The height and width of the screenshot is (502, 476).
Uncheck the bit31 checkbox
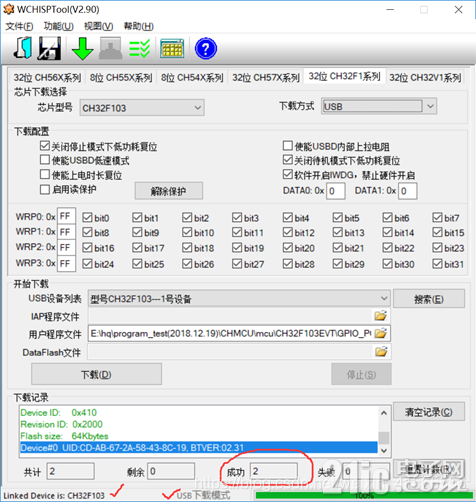437,264
